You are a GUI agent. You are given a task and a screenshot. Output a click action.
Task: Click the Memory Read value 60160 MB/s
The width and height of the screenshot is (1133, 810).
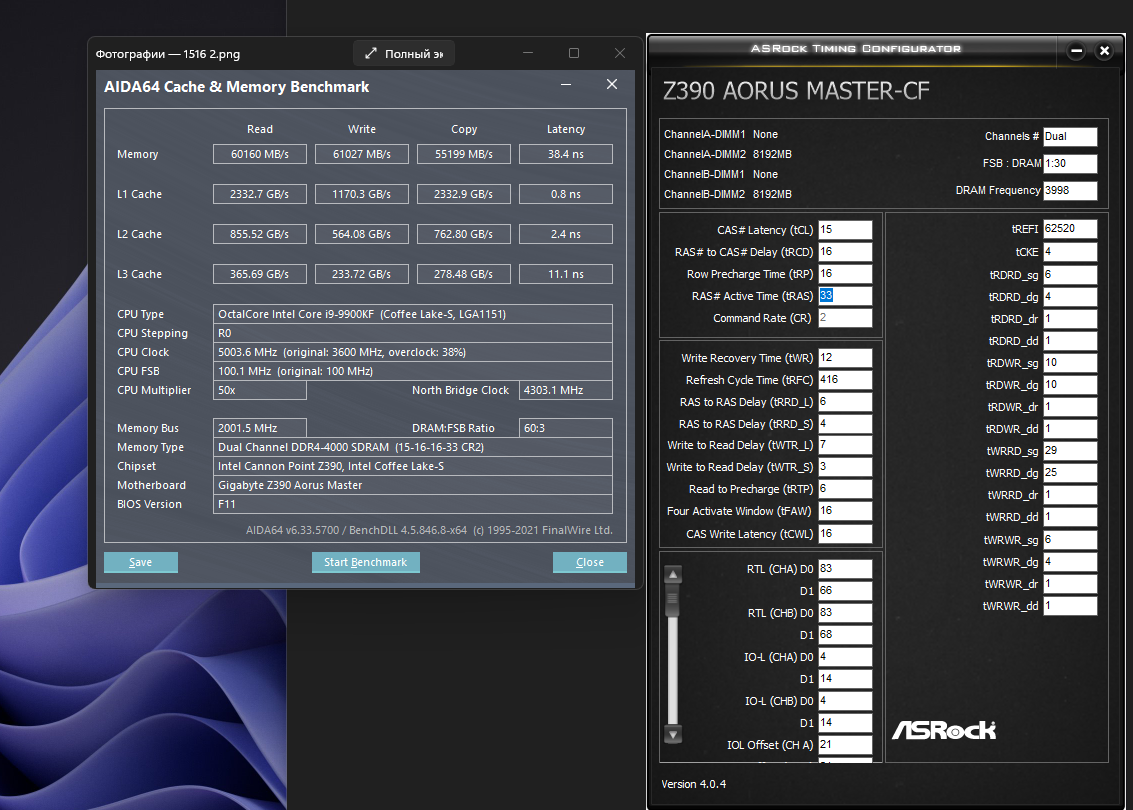(x=259, y=154)
